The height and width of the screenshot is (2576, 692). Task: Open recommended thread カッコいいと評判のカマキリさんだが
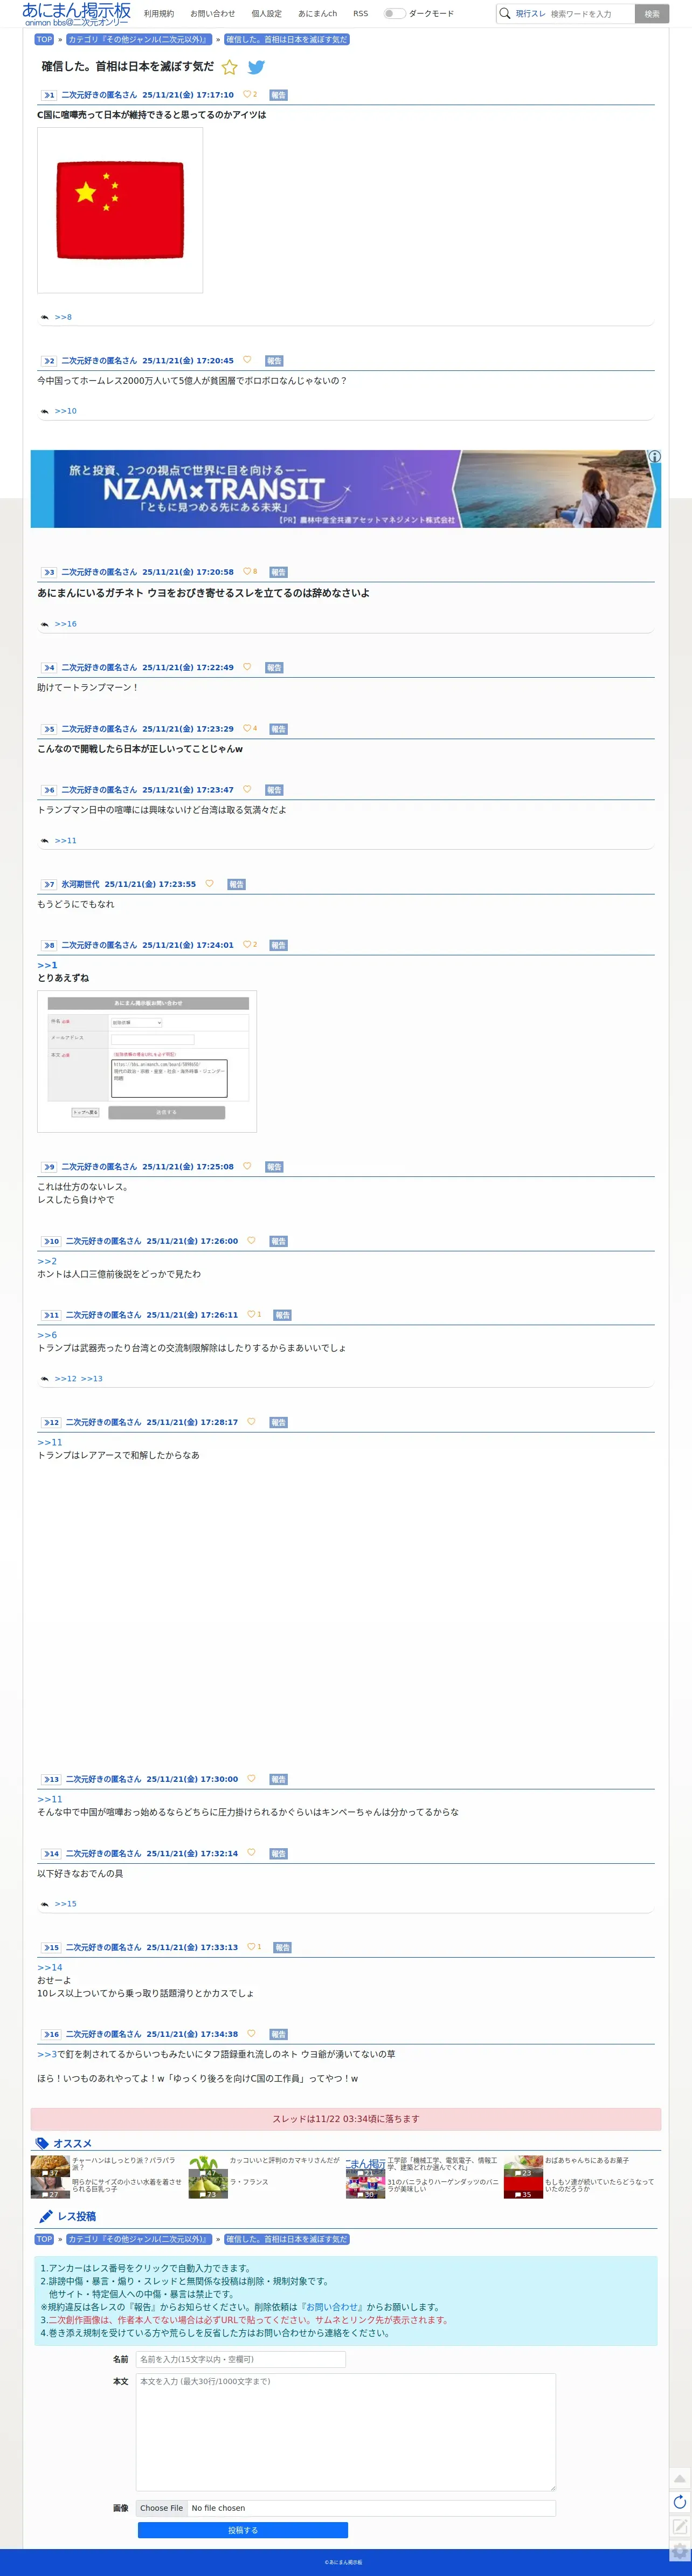pyautogui.click(x=284, y=2160)
